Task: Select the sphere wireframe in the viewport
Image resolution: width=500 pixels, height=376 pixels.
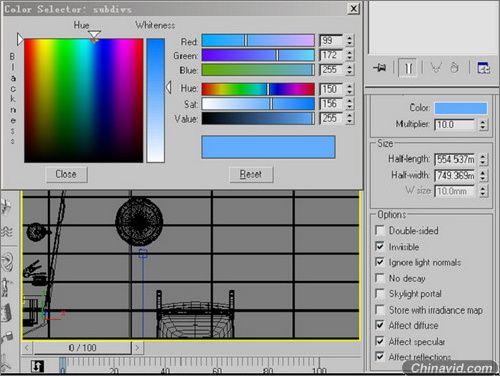Action: [x=139, y=221]
